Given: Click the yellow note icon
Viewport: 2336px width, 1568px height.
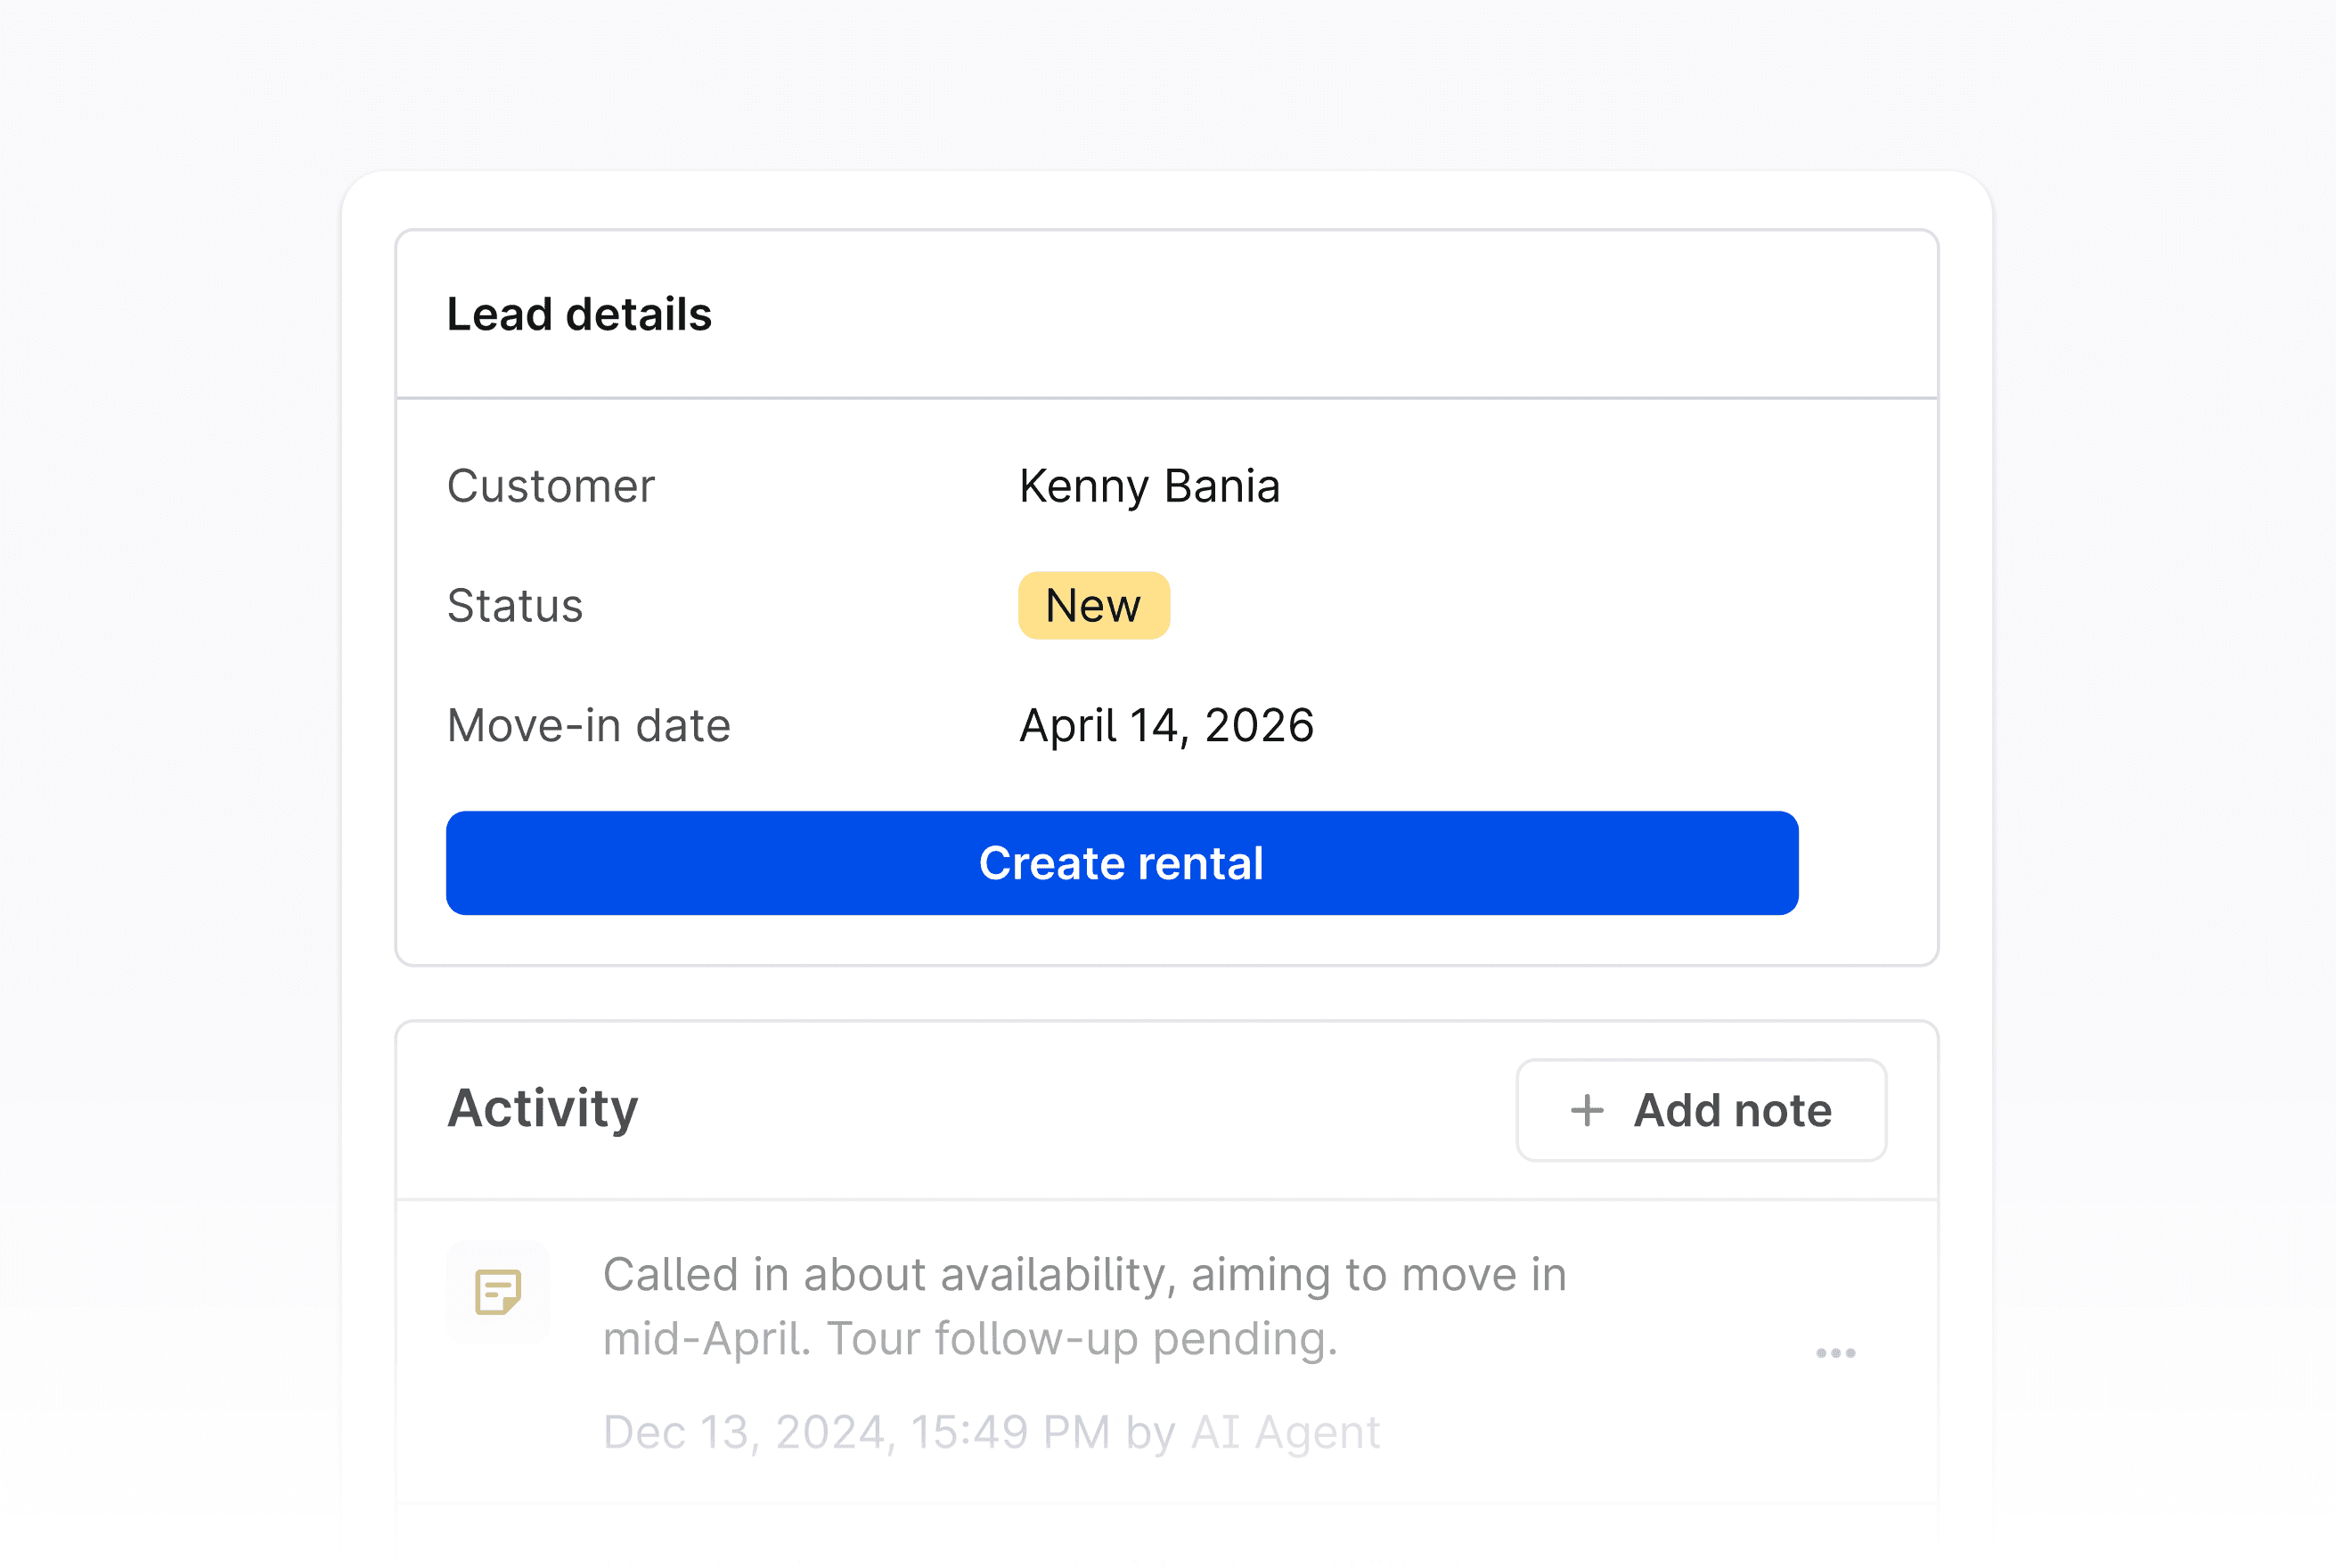Looking at the screenshot, I should coord(498,1292).
